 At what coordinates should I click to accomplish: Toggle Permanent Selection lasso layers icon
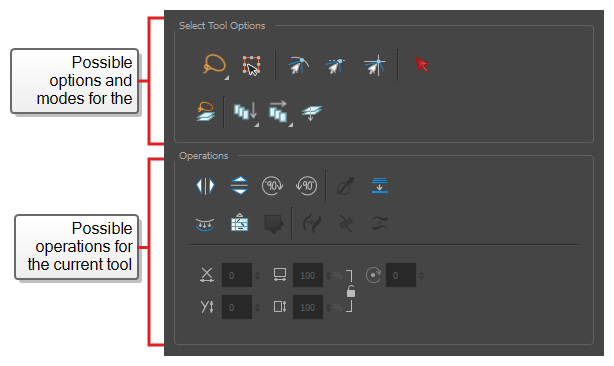pos(206,112)
